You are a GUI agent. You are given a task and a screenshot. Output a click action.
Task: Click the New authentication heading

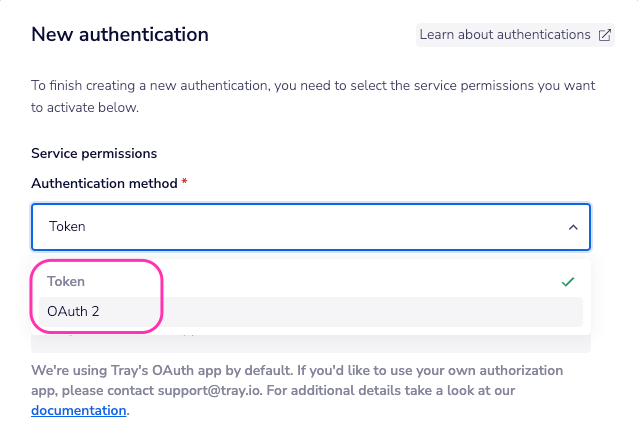[120, 35]
